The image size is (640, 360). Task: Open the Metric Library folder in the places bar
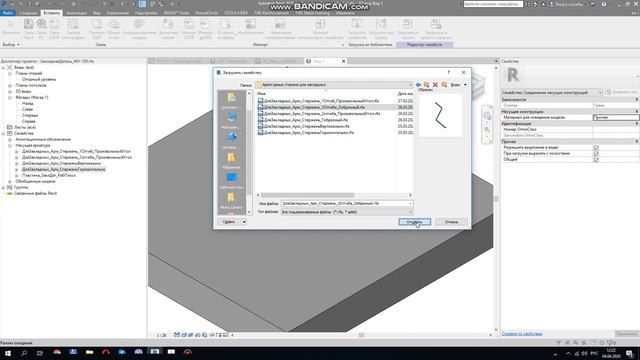[x=231, y=200]
